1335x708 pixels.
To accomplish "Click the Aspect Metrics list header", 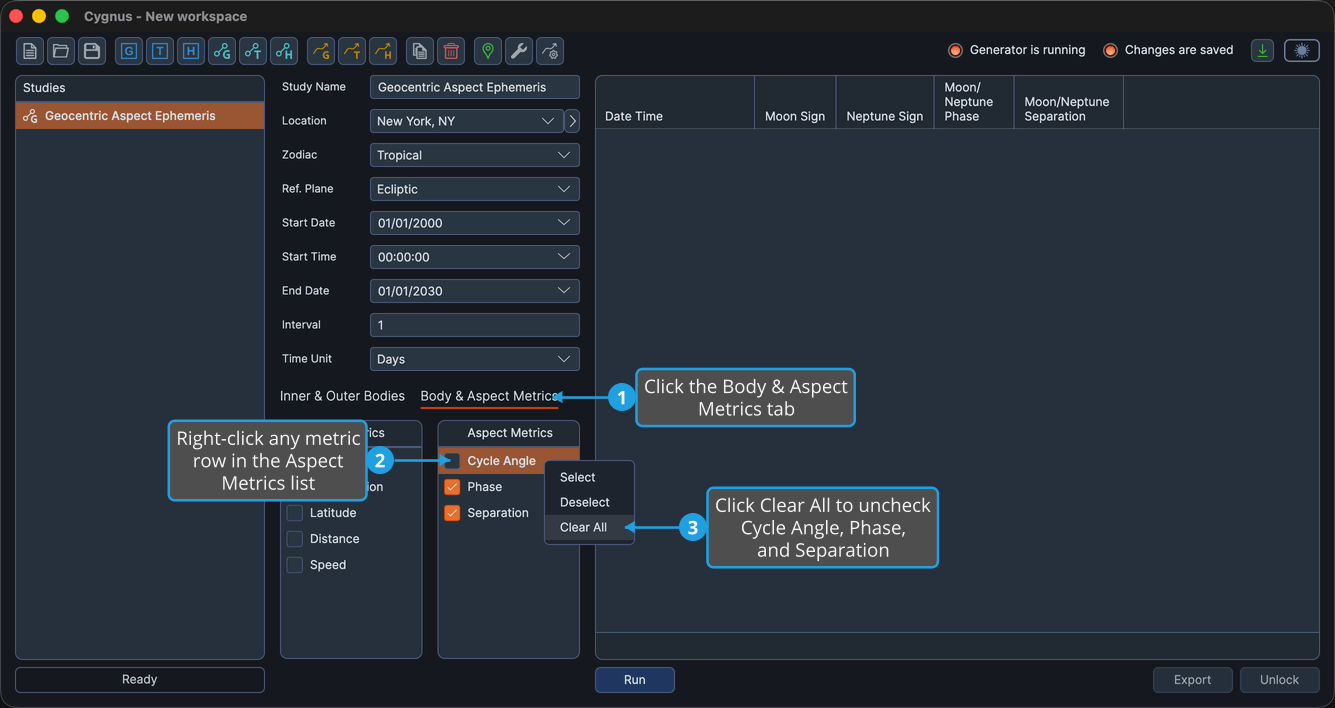I will coord(509,433).
